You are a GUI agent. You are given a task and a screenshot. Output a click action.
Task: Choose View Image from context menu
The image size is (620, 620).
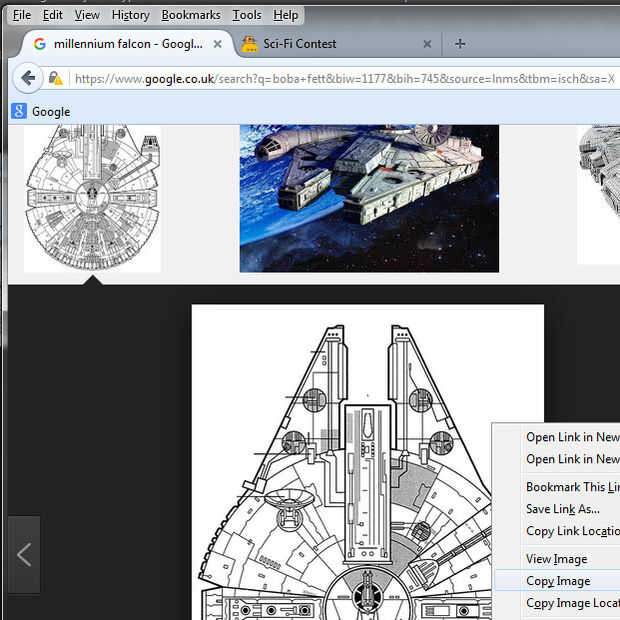pyautogui.click(x=557, y=559)
